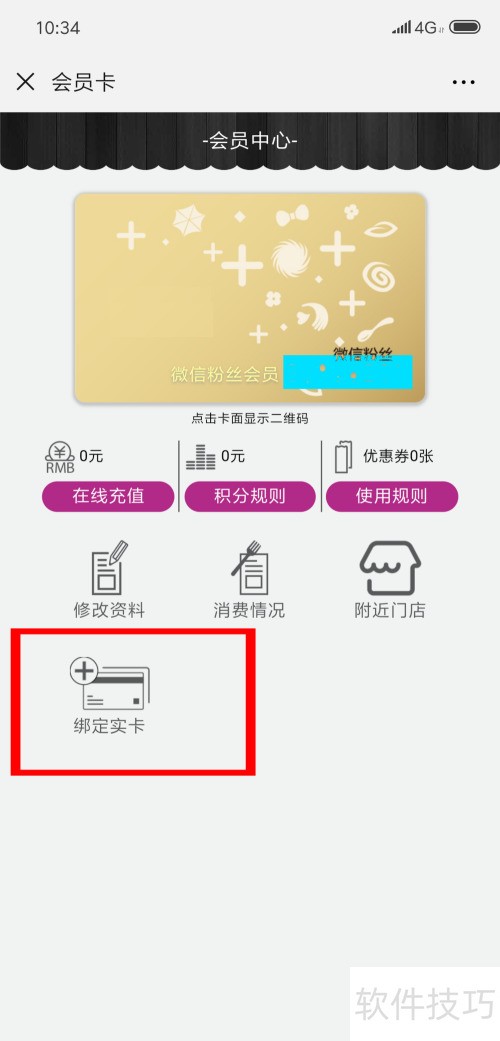Click the 绑定实卡 text label

click(x=109, y=726)
